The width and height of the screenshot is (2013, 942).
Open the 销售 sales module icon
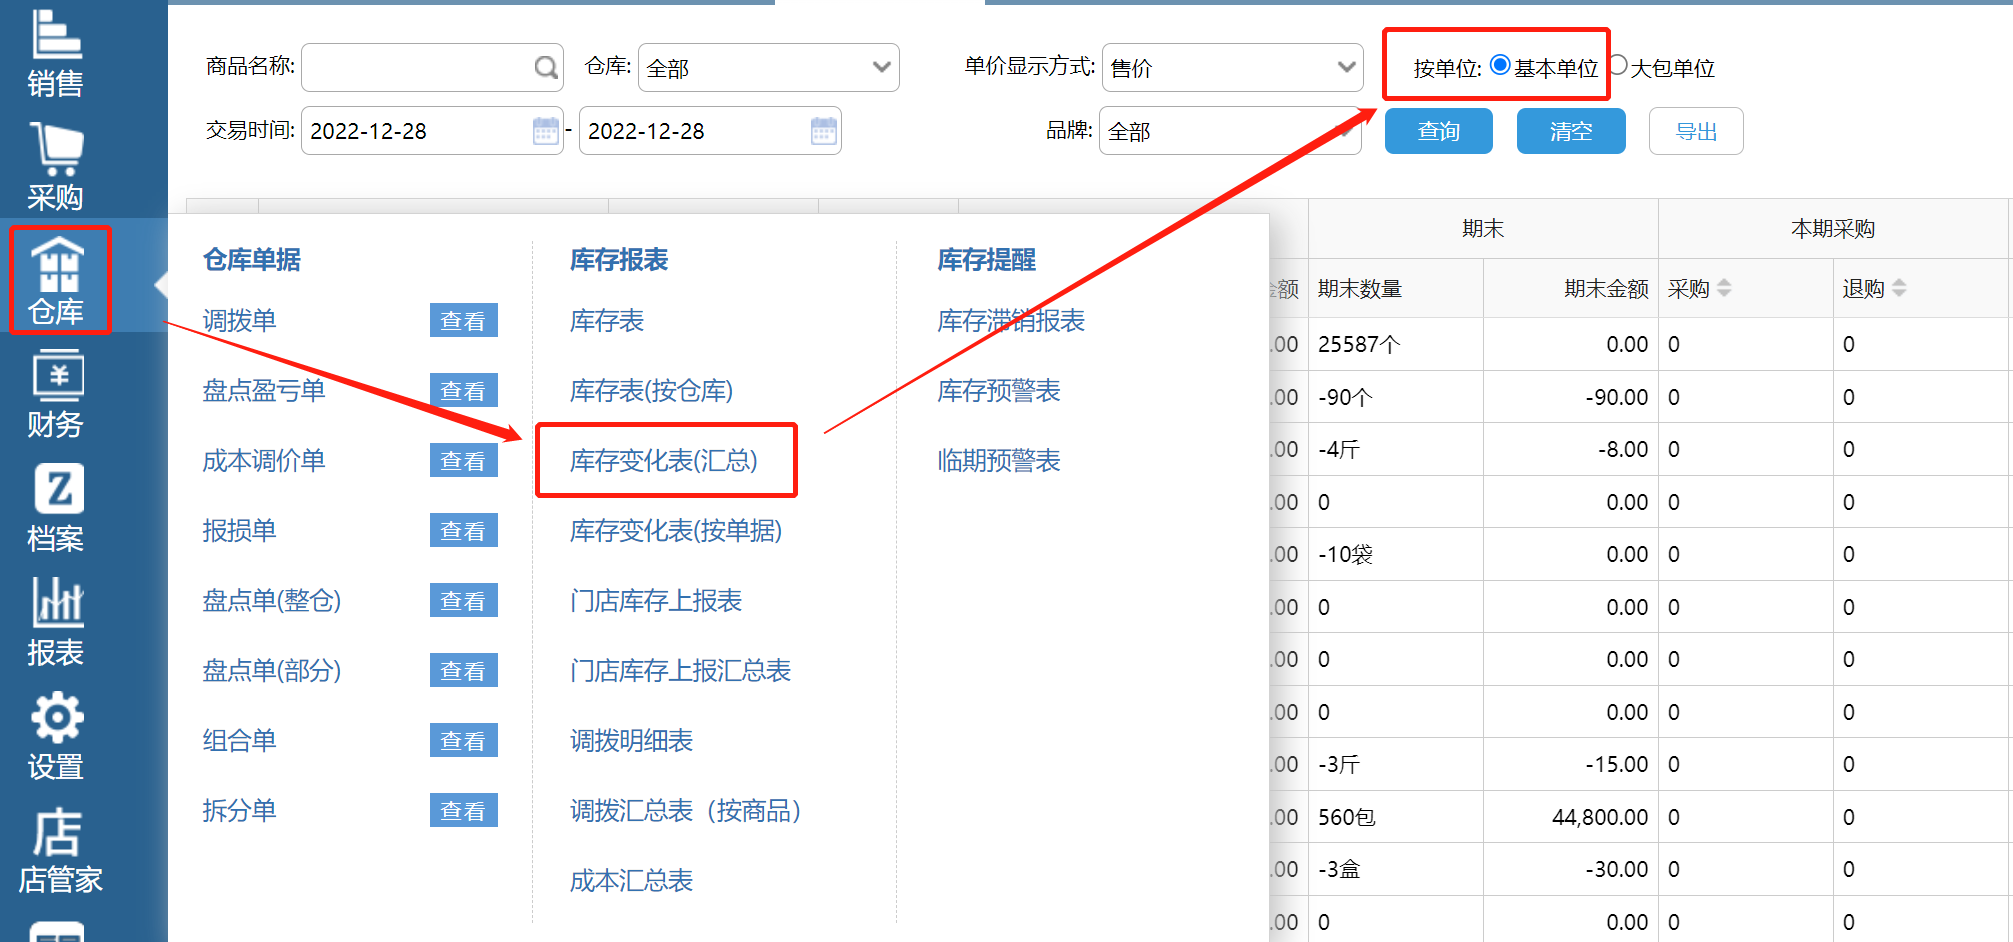pos(56,52)
